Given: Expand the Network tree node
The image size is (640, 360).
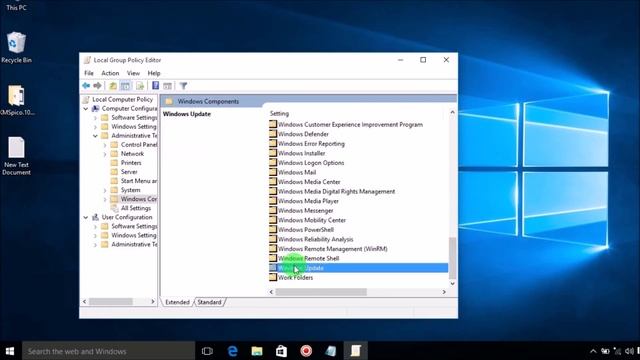Looking at the screenshot, I should [x=105, y=154].
